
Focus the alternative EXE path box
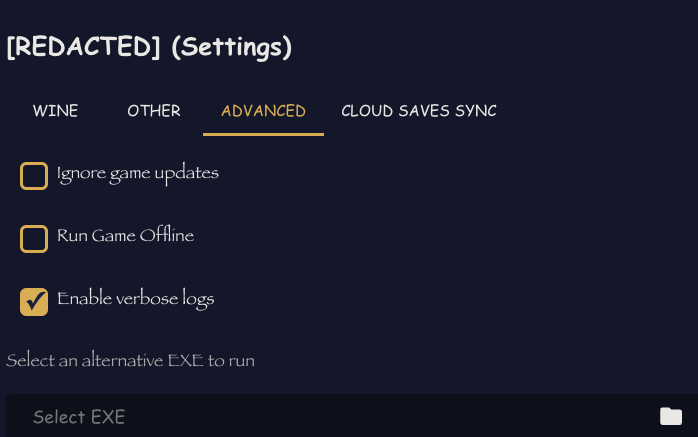[330, 416]
